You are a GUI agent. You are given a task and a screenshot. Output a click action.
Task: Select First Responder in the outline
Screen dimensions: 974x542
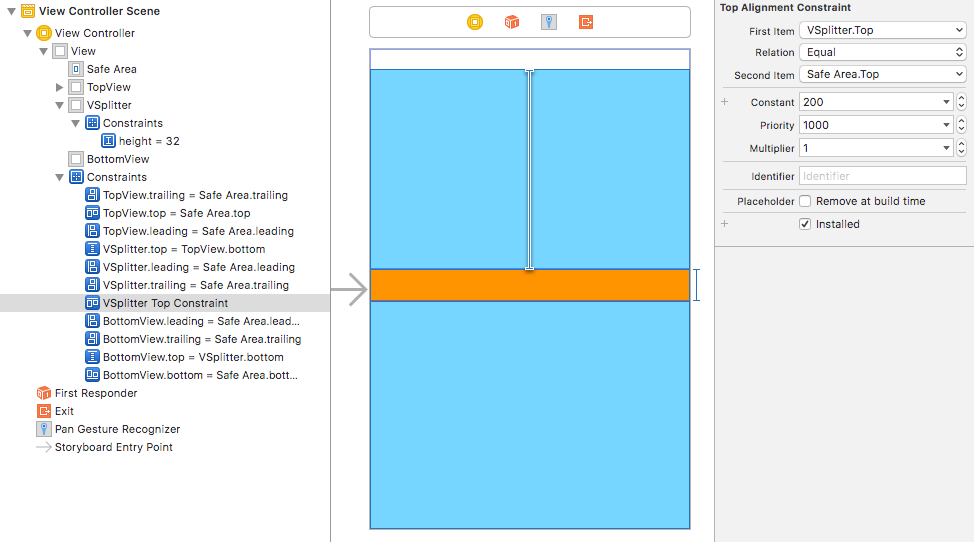(95, 393)
